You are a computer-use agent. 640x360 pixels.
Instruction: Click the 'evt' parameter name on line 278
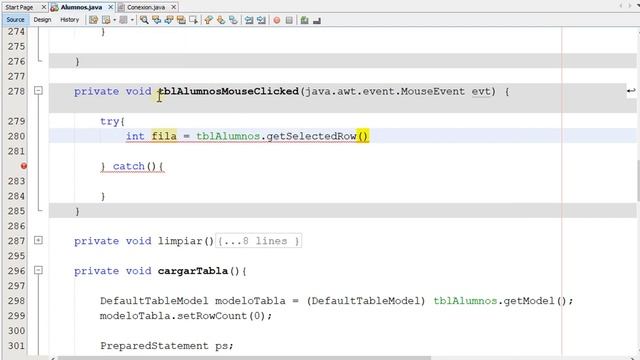(x=481, y=91)
